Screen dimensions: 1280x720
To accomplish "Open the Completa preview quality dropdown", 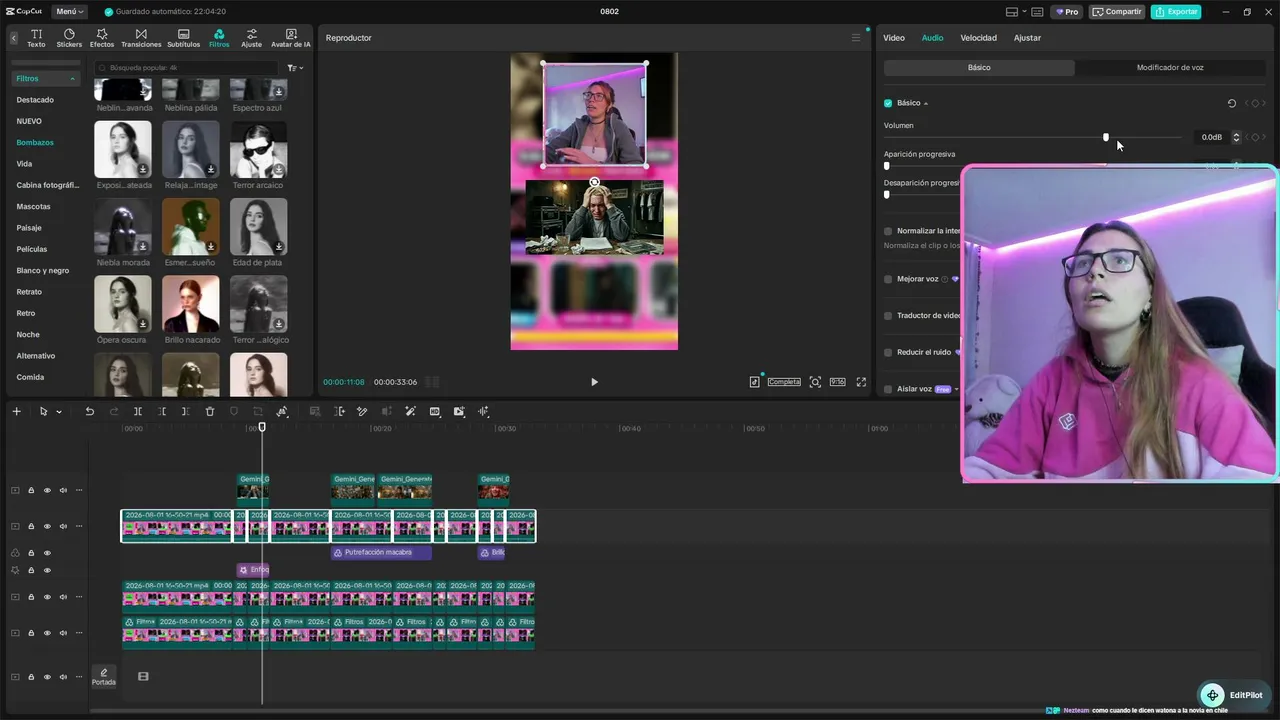I will pyautogui.click(x=784, y=382).
